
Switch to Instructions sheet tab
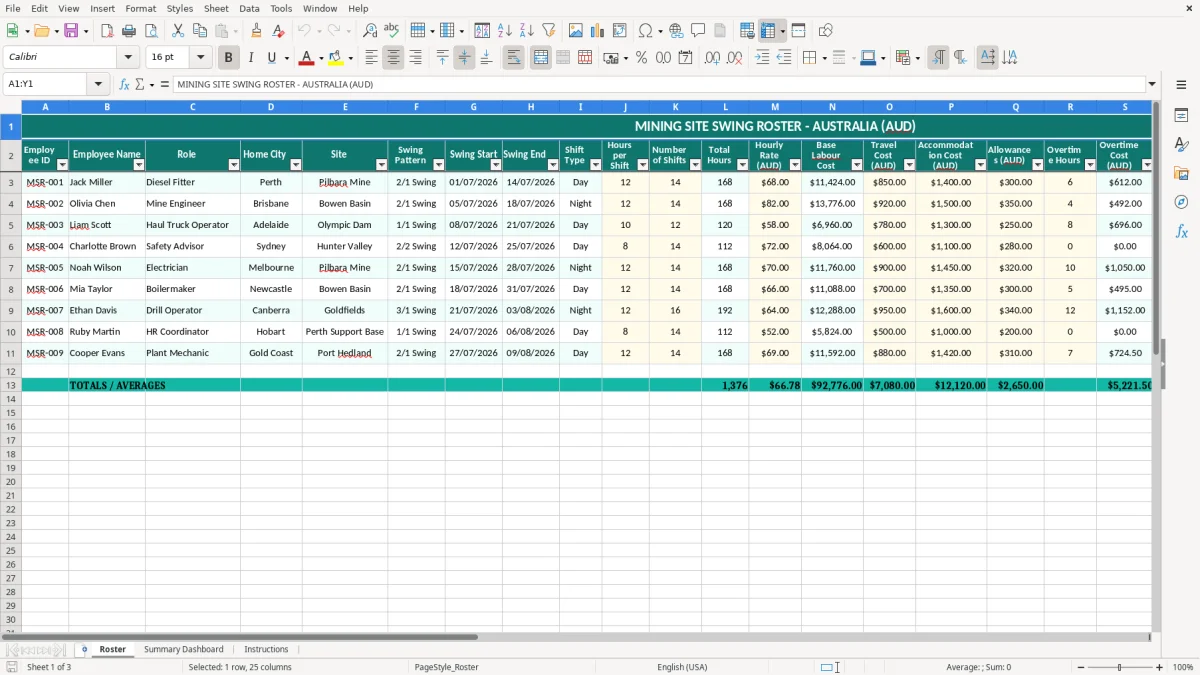tap(266, 649)
